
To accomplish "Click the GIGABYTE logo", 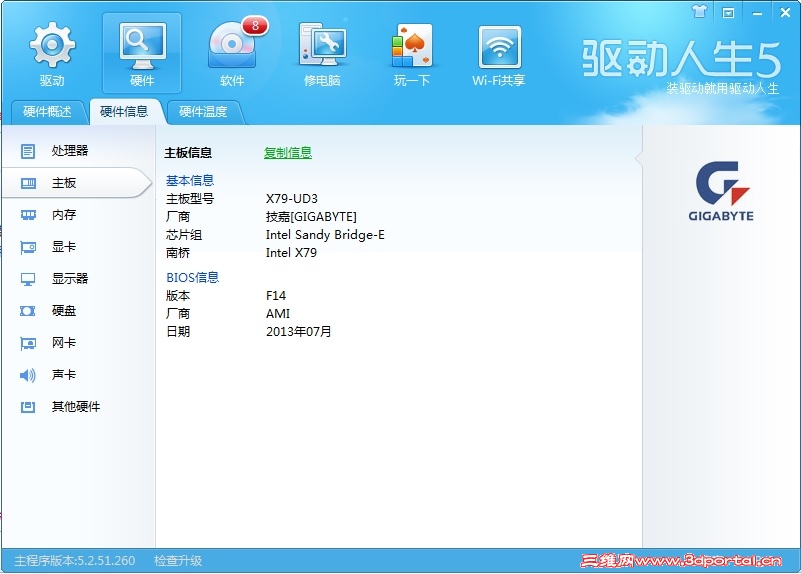I will click(721, 191).
